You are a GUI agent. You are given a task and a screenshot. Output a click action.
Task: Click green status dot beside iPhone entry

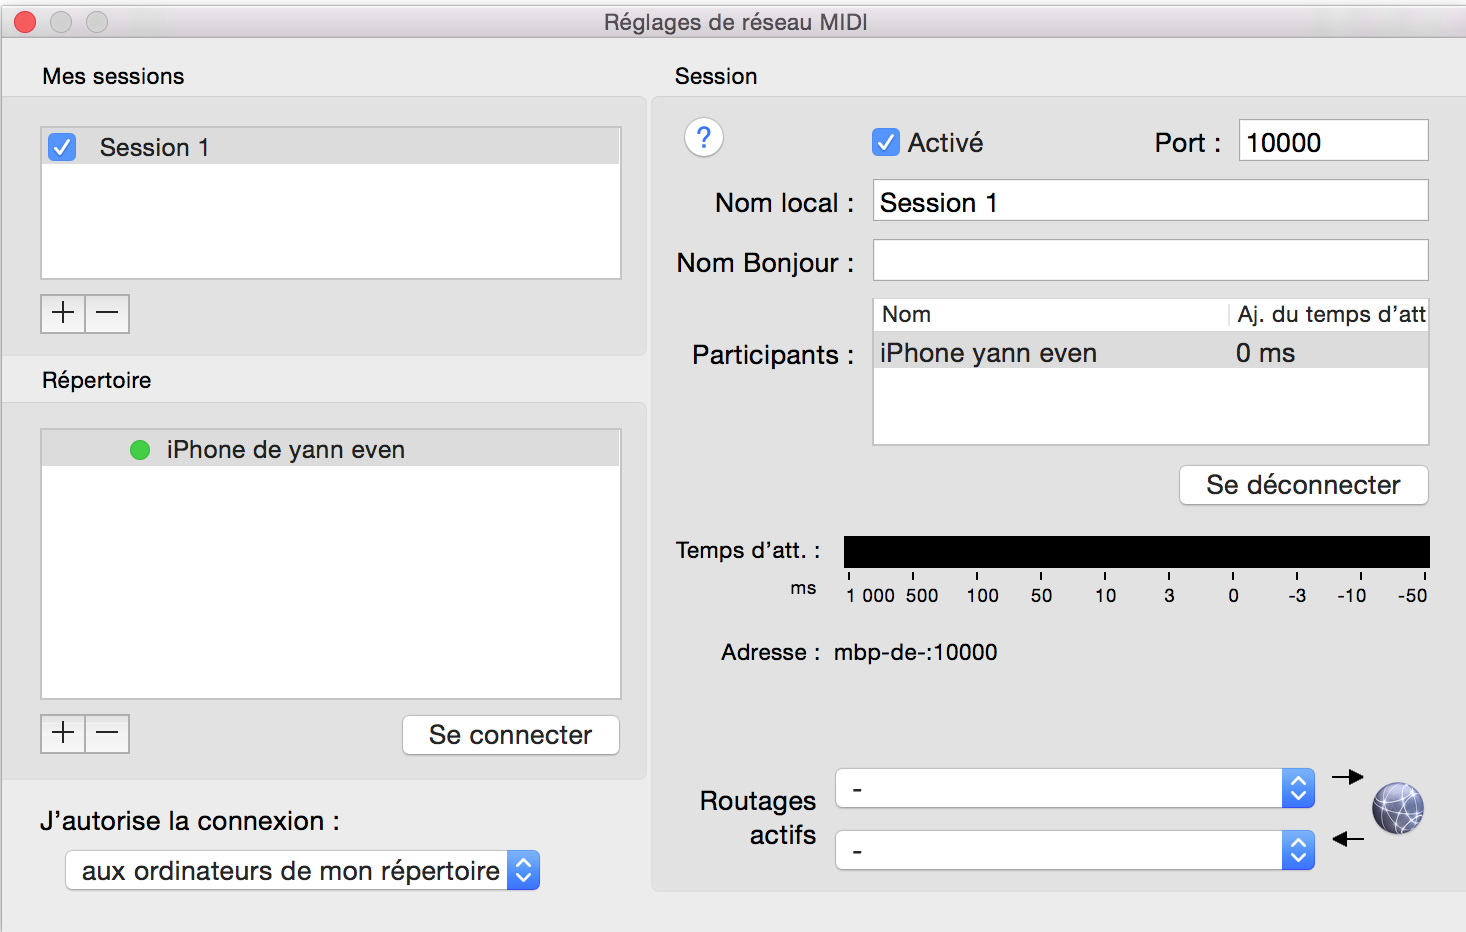coord(140,450)
